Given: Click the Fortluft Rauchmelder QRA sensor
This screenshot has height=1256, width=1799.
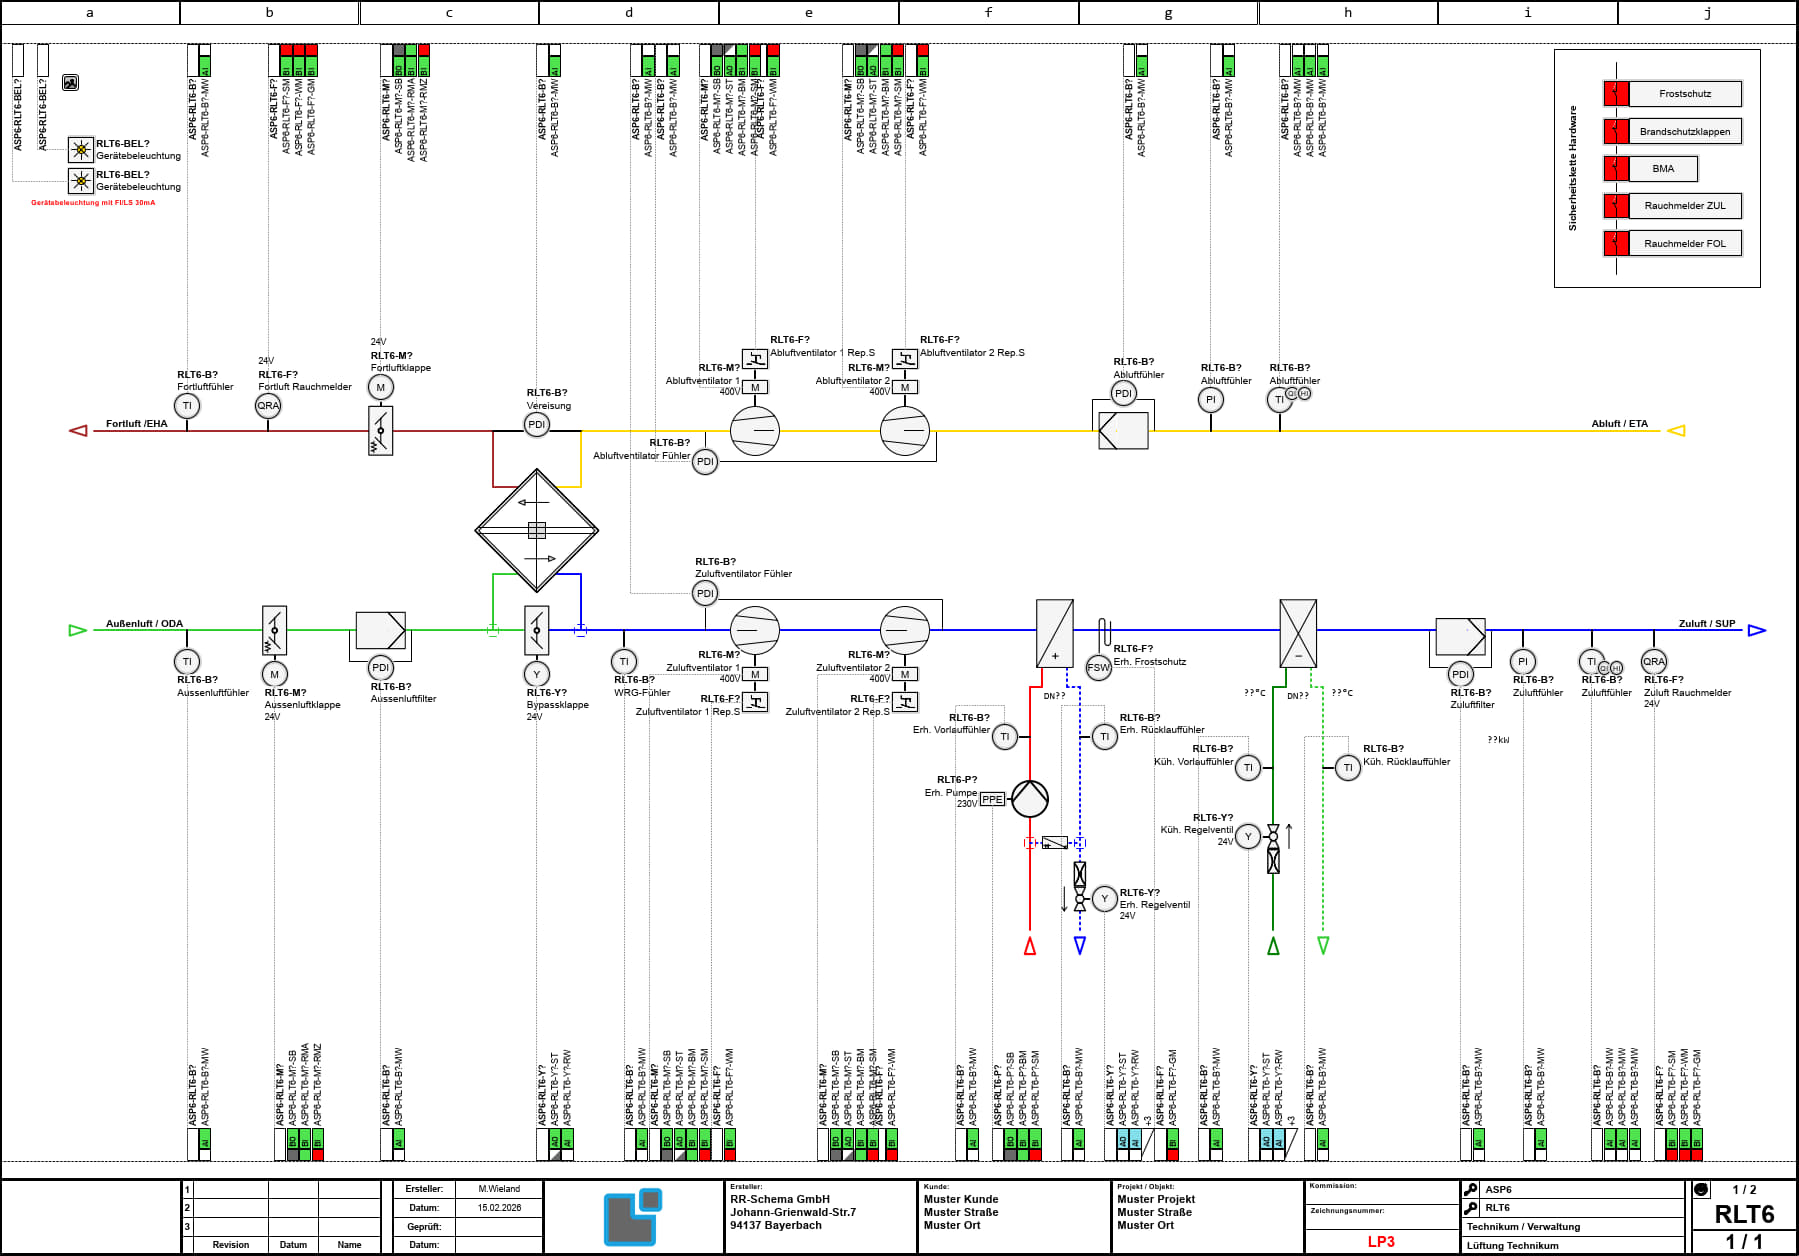Looking at the screenshot, I should pos(268,405).
